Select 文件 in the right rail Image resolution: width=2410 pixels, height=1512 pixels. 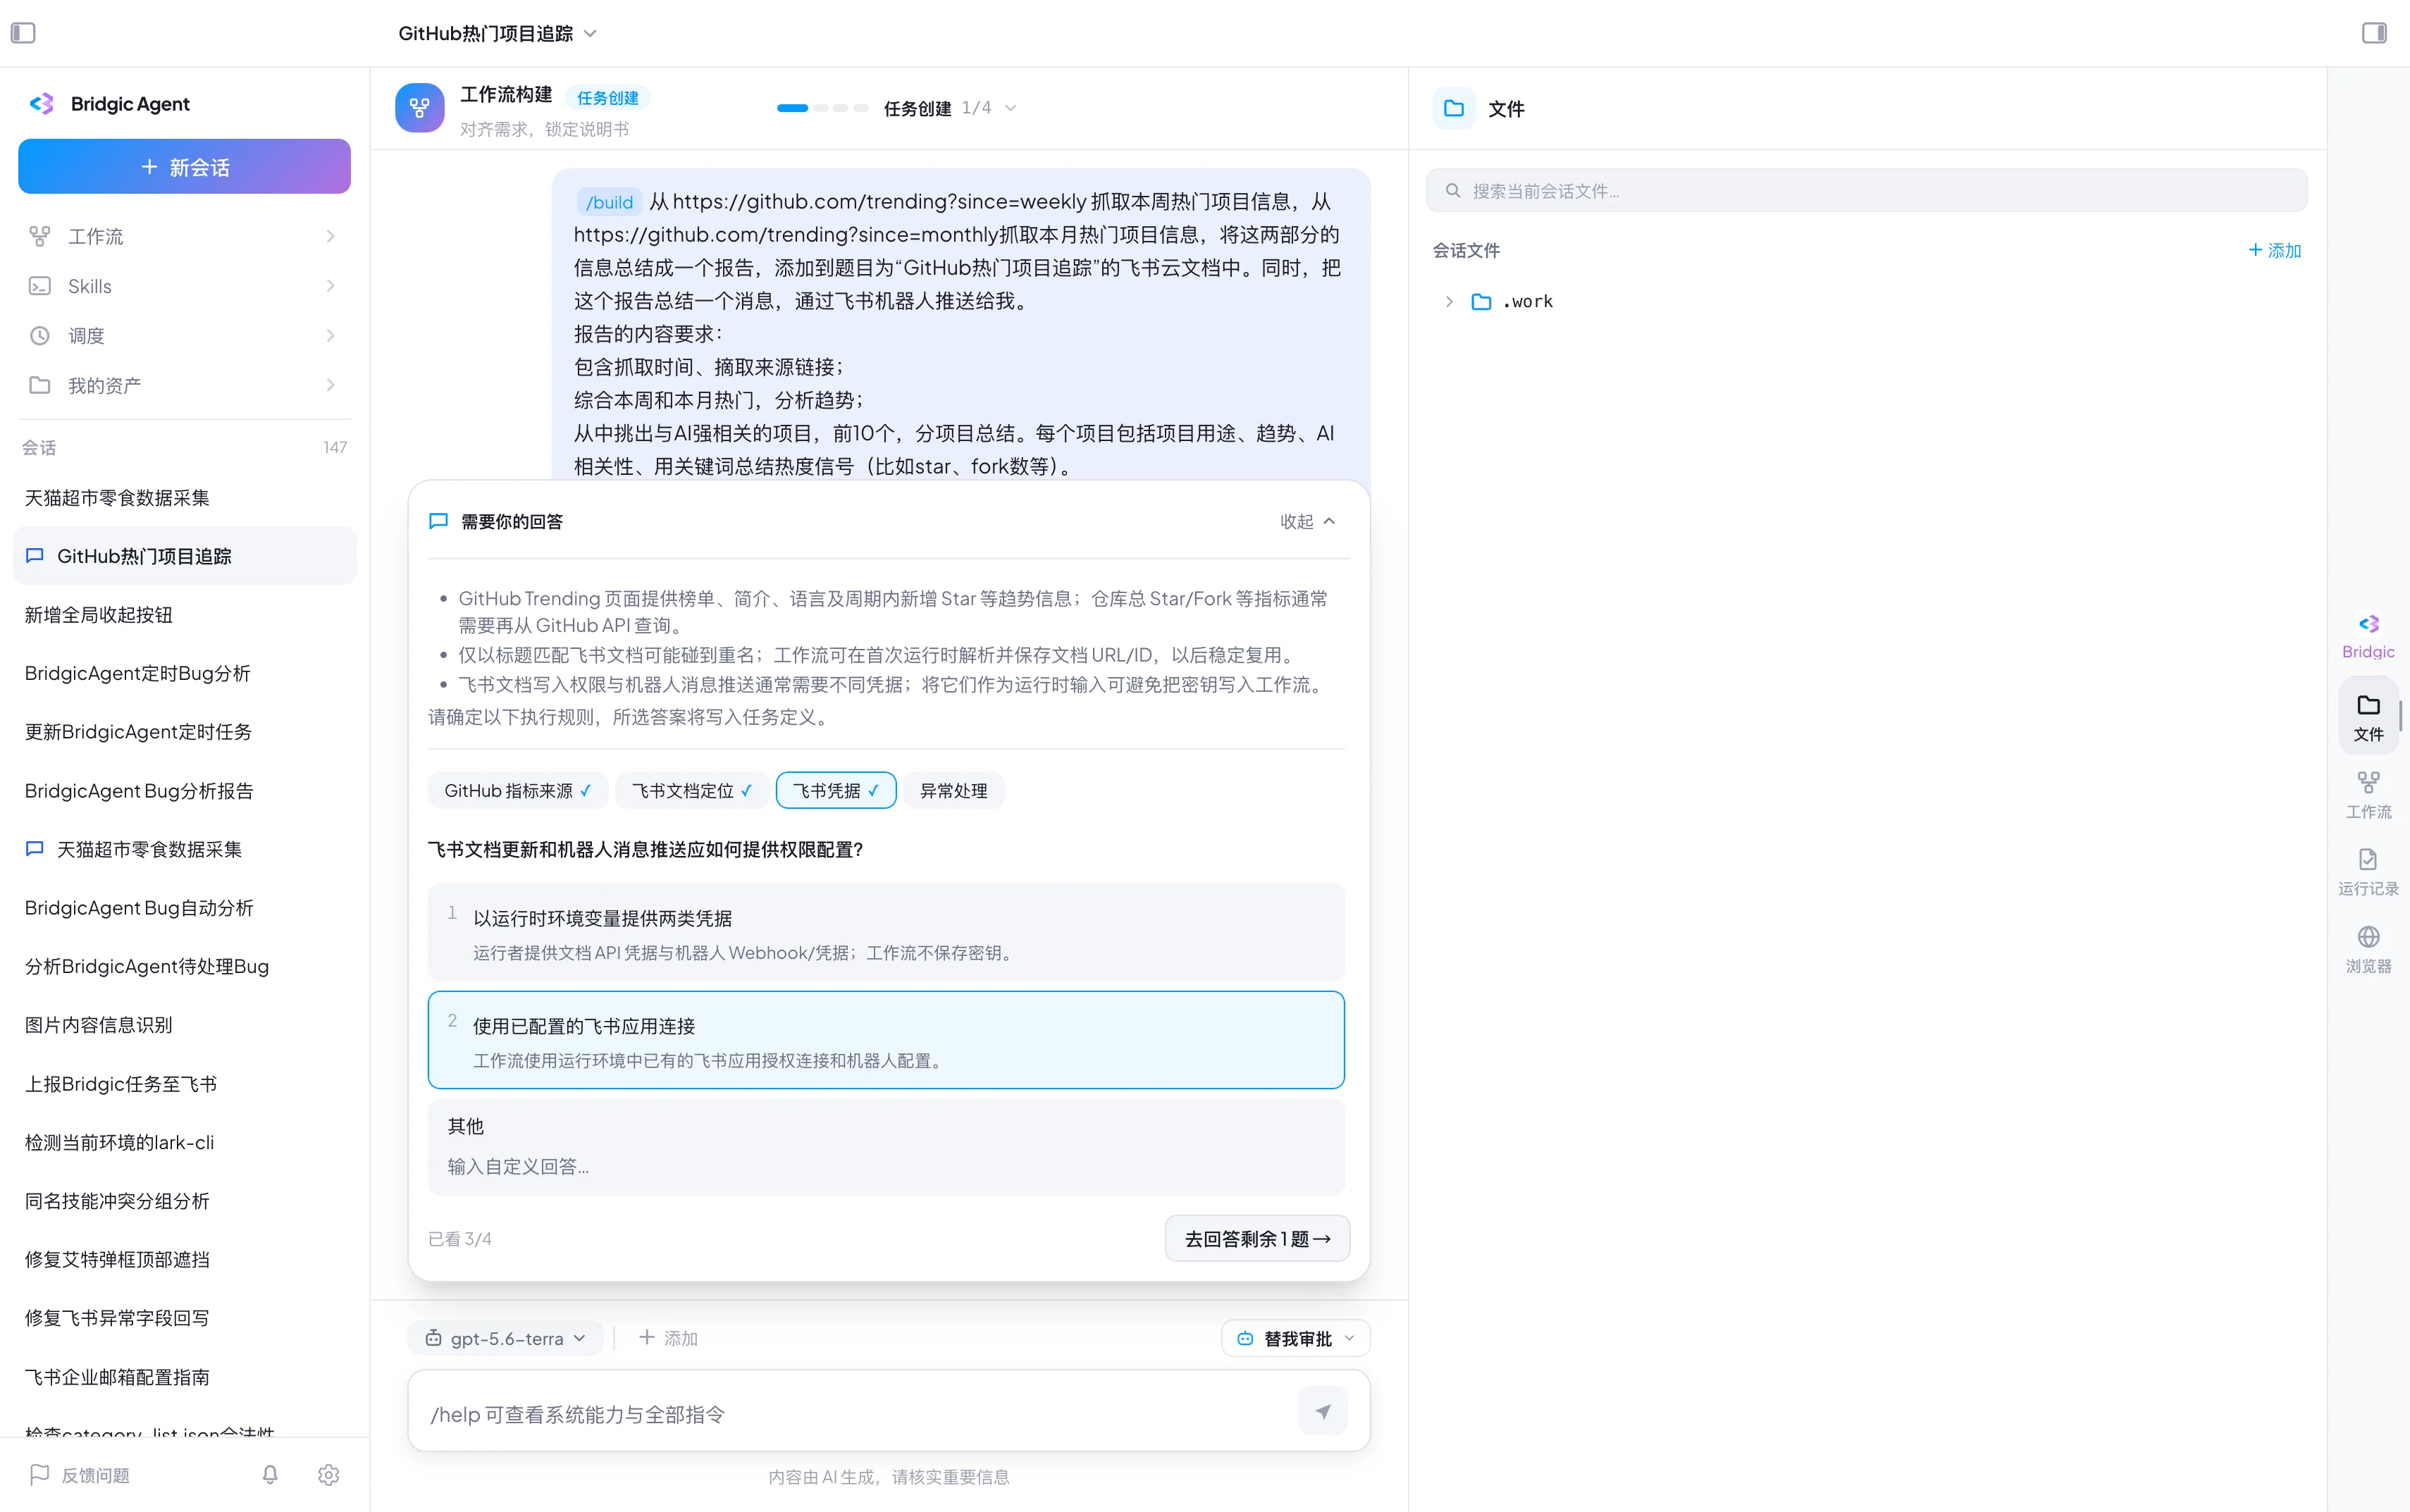[2368, 717]
